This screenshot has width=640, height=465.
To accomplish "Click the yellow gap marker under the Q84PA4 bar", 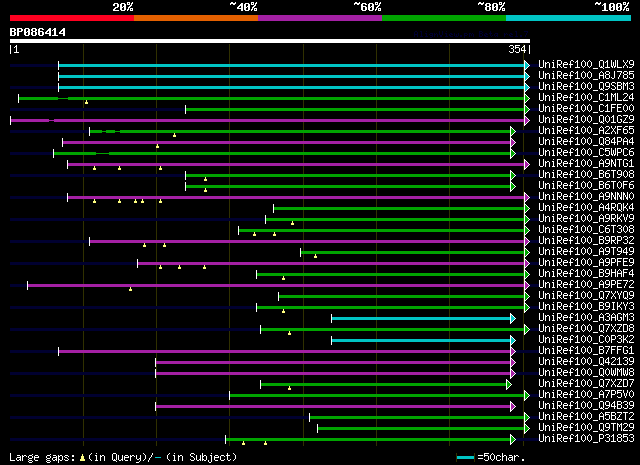I will pyautogui.click(x=158, y=146).
